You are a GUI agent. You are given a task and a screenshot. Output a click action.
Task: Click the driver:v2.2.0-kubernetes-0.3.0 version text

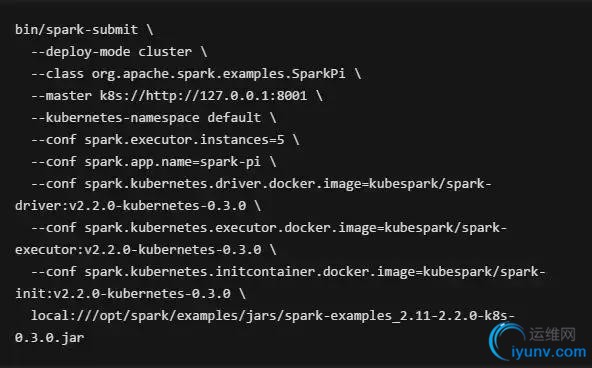pos(131,206)
